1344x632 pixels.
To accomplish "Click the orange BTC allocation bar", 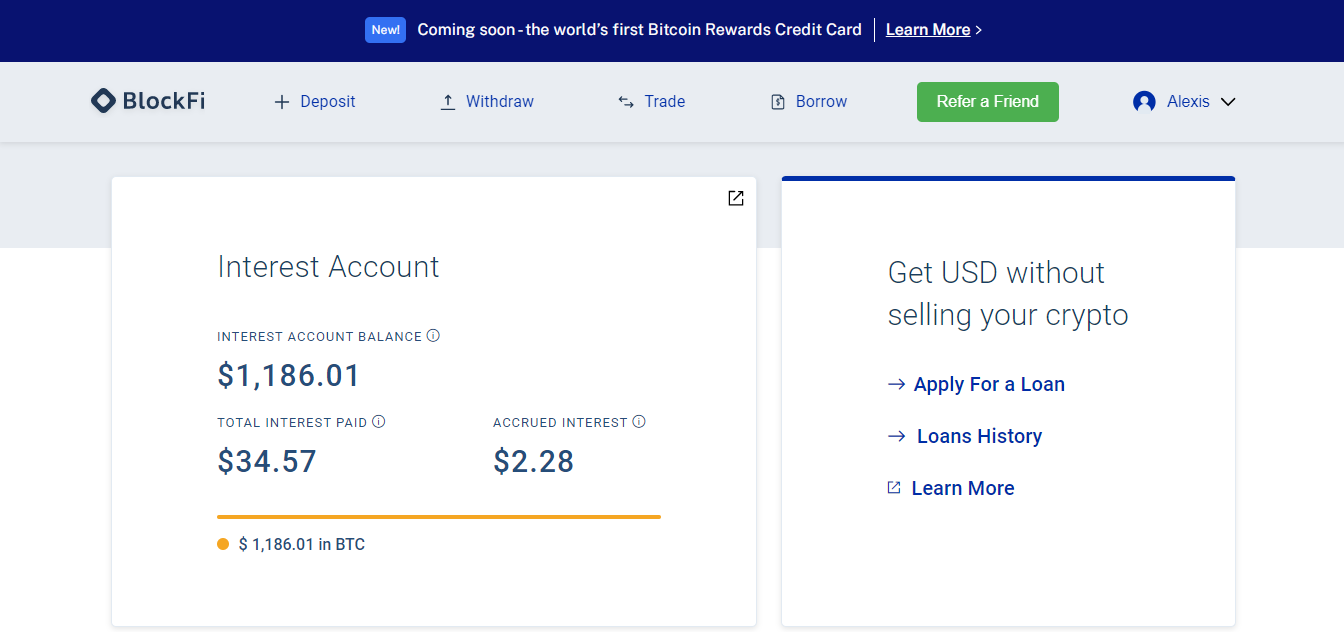I will coord(439,517).
